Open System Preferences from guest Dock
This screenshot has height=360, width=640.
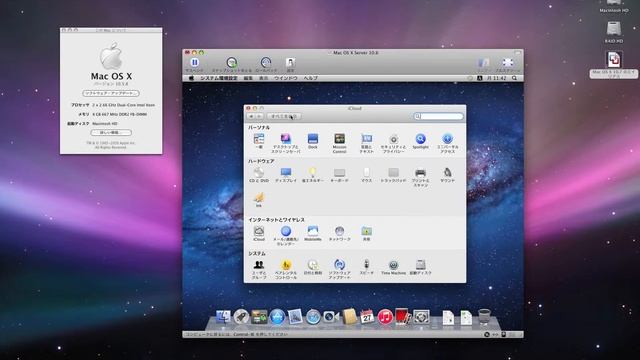tap(421, 317)
